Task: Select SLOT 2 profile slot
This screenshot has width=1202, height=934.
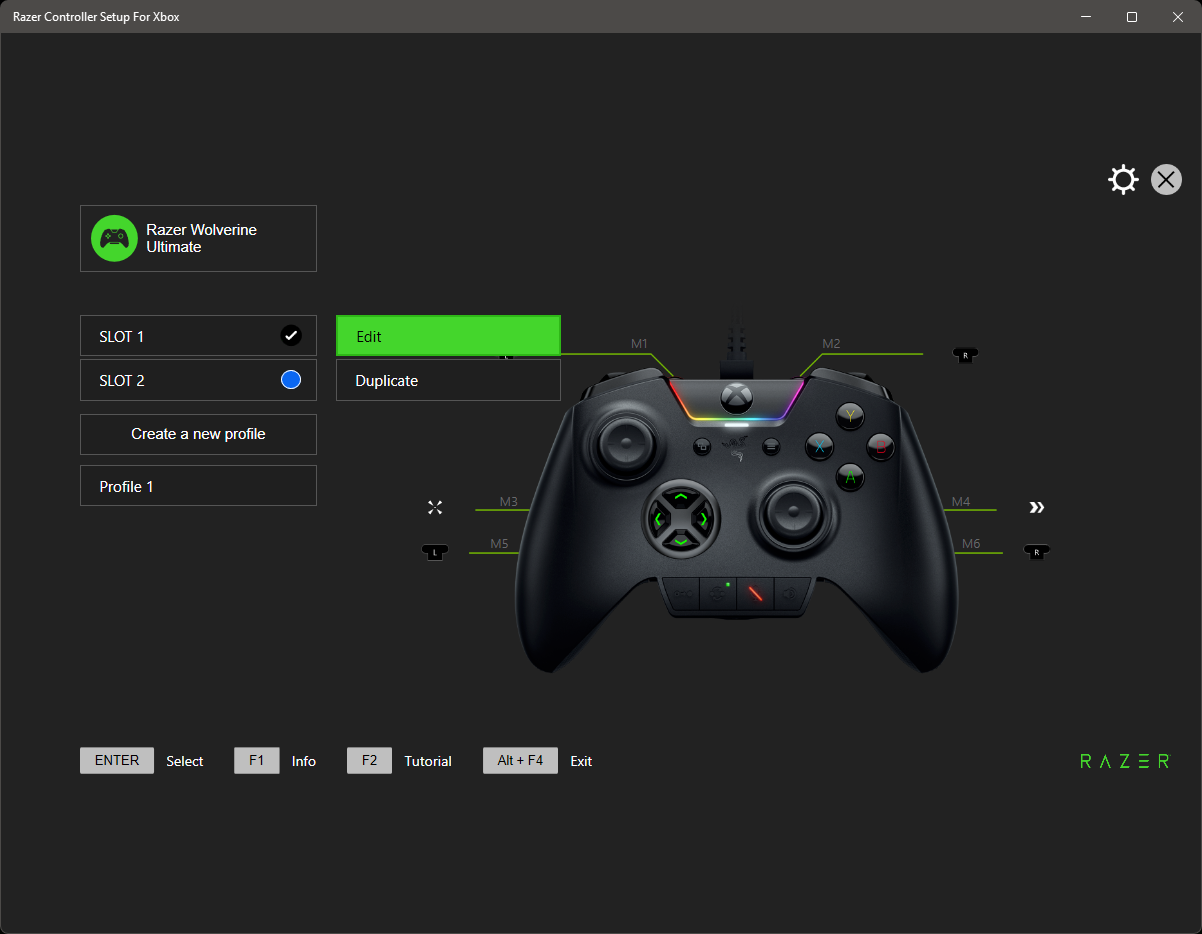Action: (198, 380)
